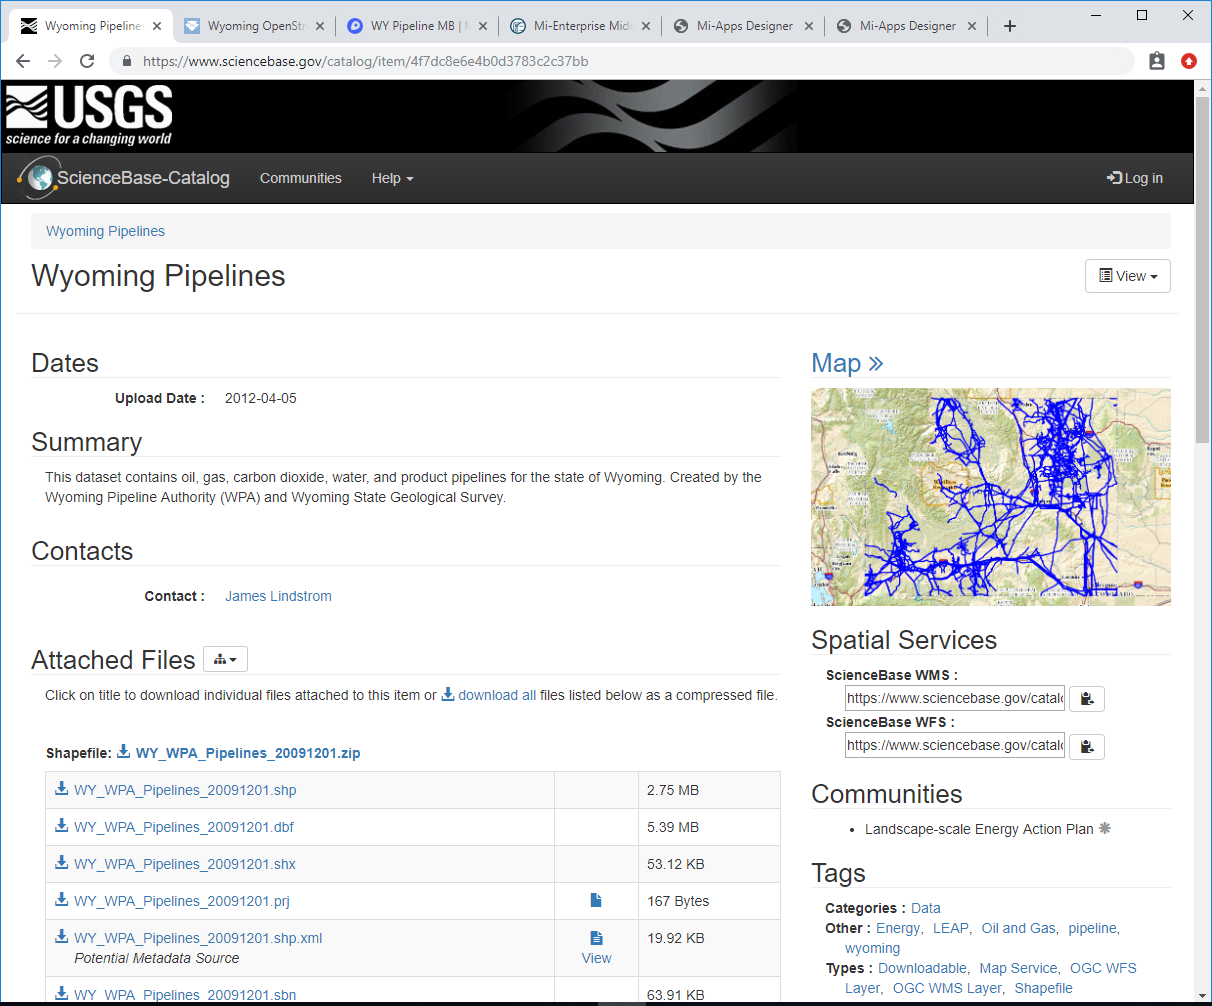This screenshot has width=1212, height=1006.
Task: Click the wyoming tag
Action: 872,948
